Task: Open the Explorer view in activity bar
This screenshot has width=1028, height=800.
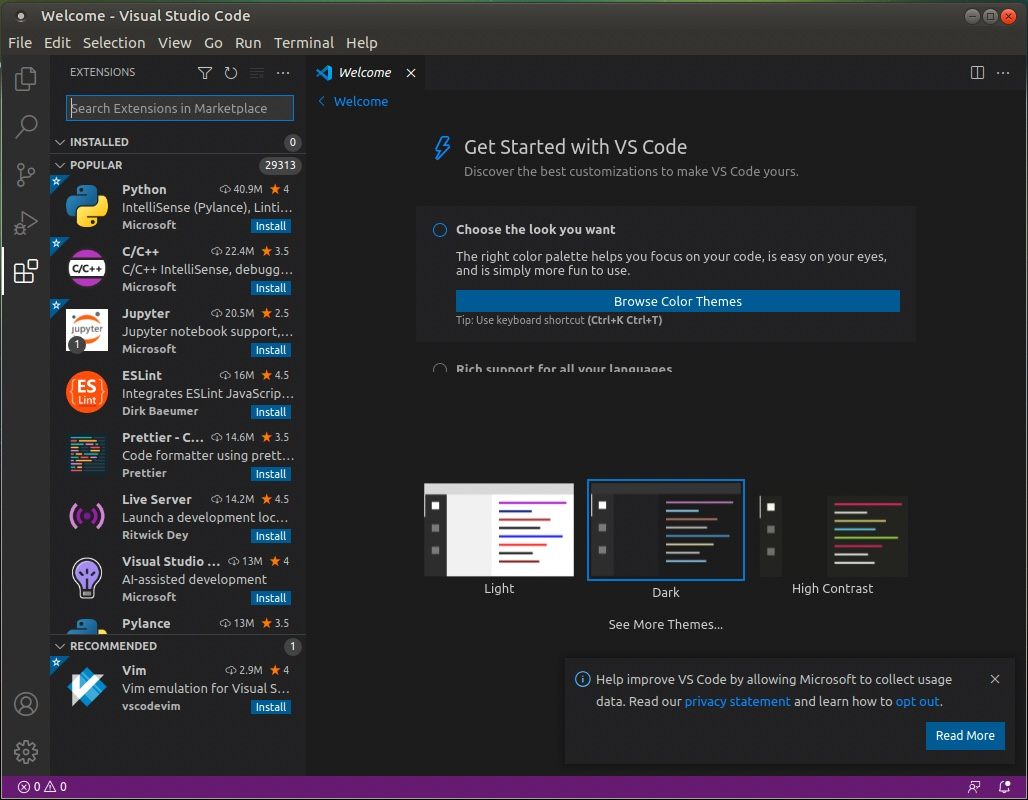Action: pyautogui.click(x=26, y=79)
